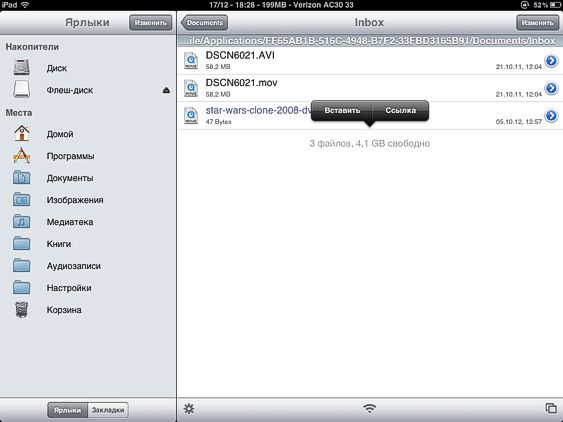Open the windows icon at bottom right
The image size is (563, 422).
tap(551, 408)
